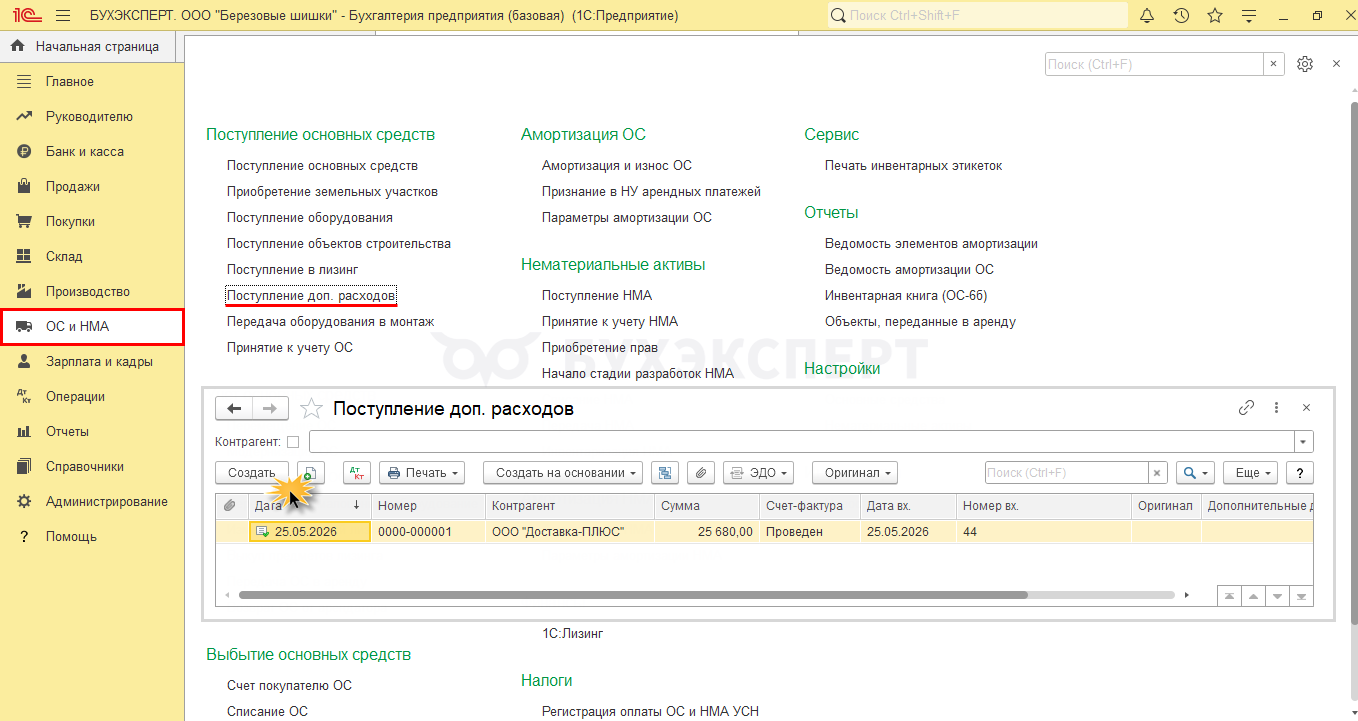1358x721 pixels.
Task: Click the Создать button
Action: point(252,473)
